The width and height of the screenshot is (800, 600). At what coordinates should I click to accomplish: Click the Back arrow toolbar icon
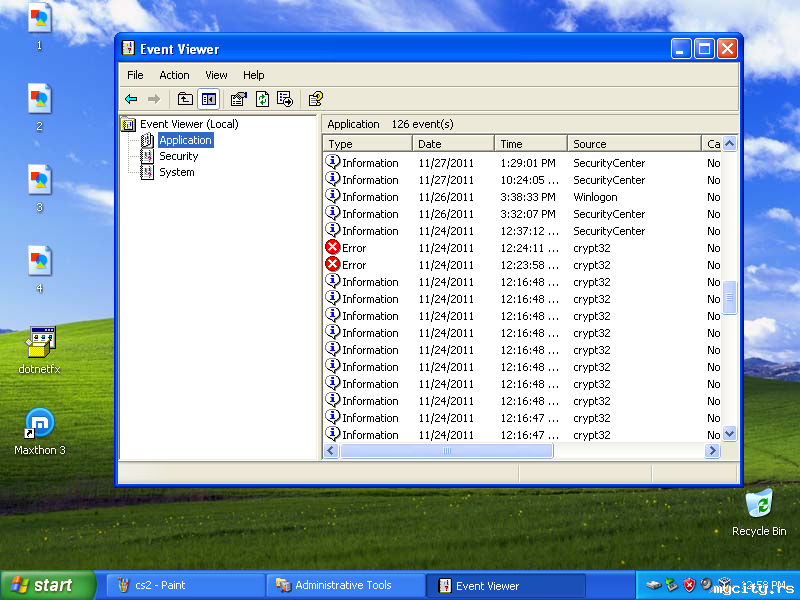[131, 99]
